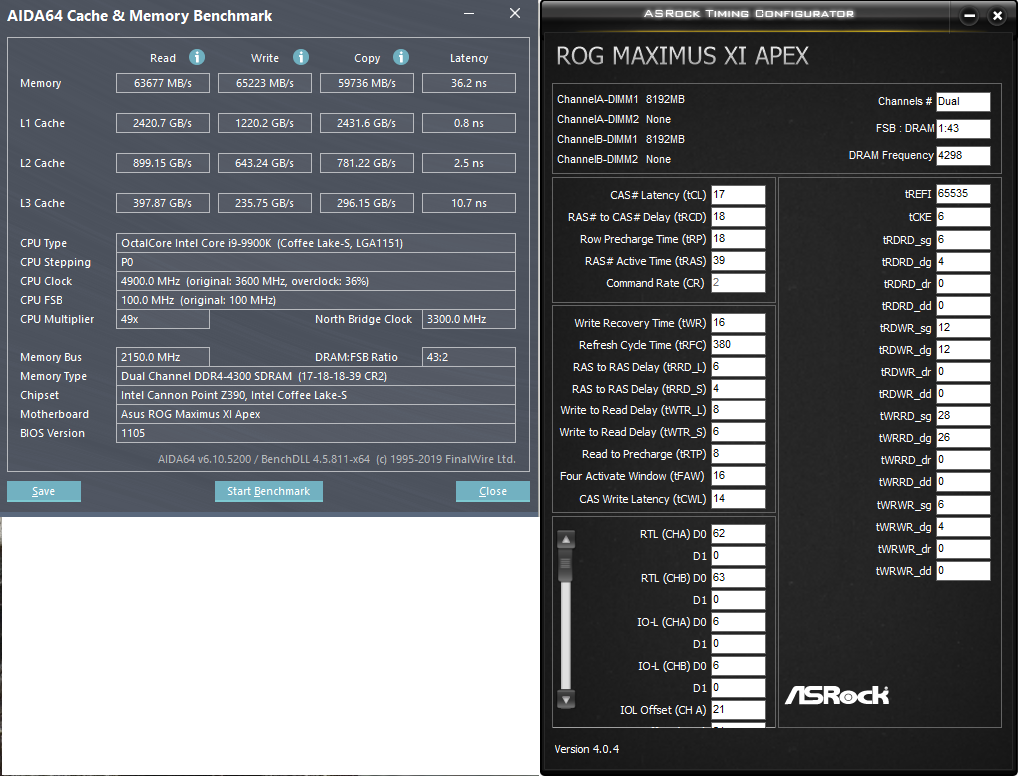This screenshot has height=776, width=1018.
Task: Start Benchmark in AIDA64
Action: coord(269,492)
